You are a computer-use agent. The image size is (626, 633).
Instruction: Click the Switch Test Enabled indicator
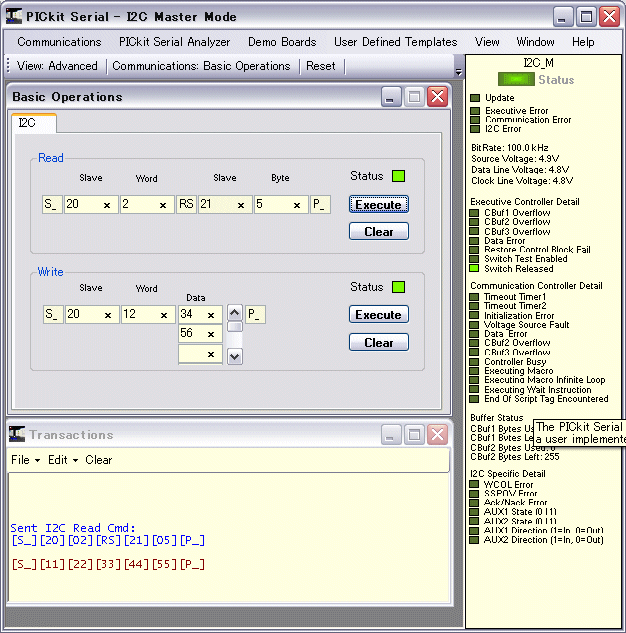(x=474, y=259)
